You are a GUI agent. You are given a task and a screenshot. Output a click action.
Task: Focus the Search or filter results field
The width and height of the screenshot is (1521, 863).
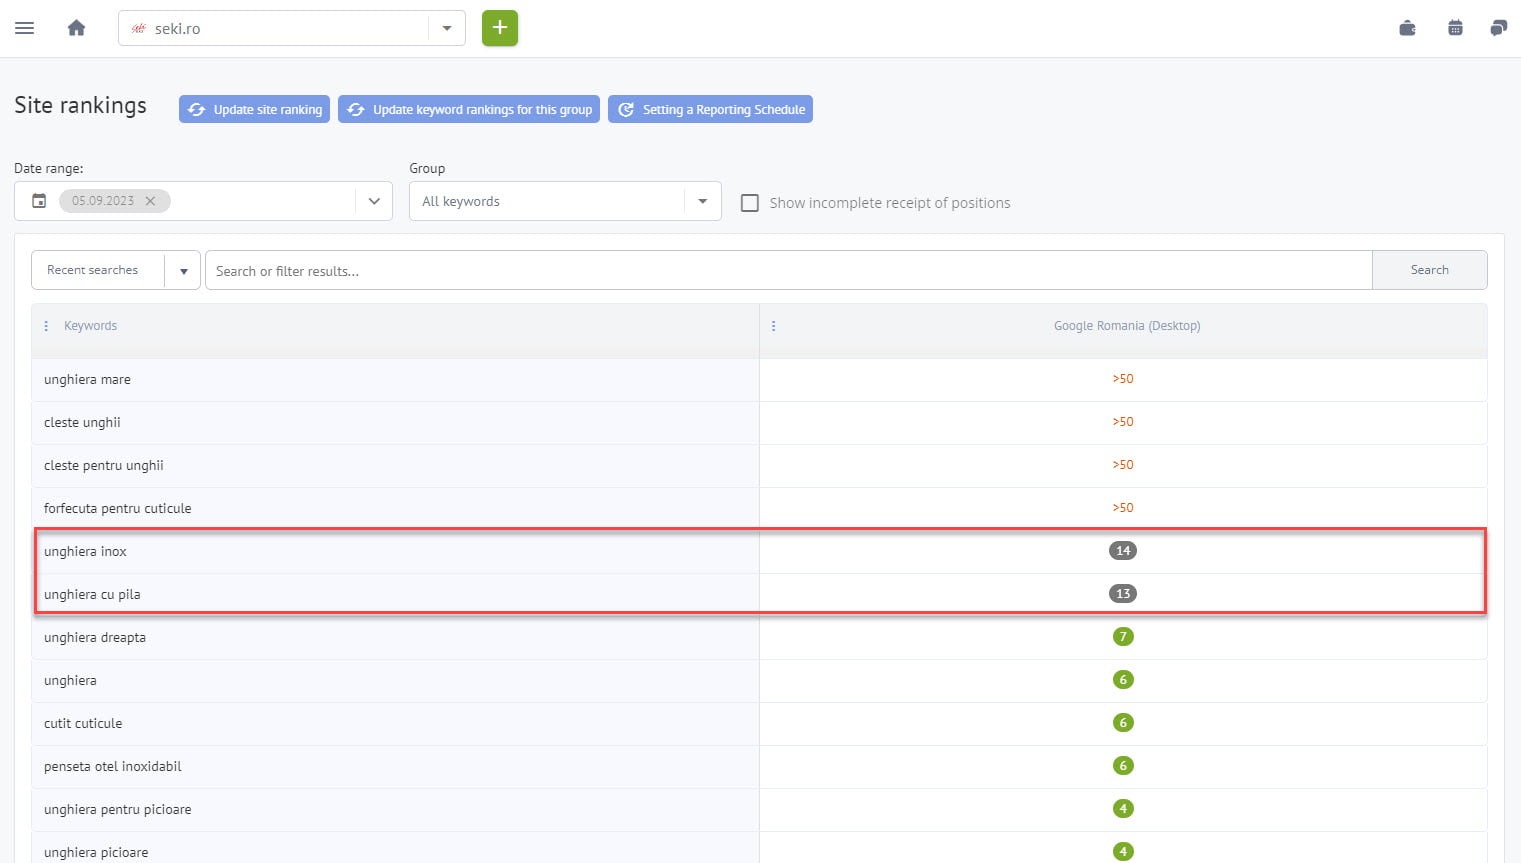click(788, 271)
